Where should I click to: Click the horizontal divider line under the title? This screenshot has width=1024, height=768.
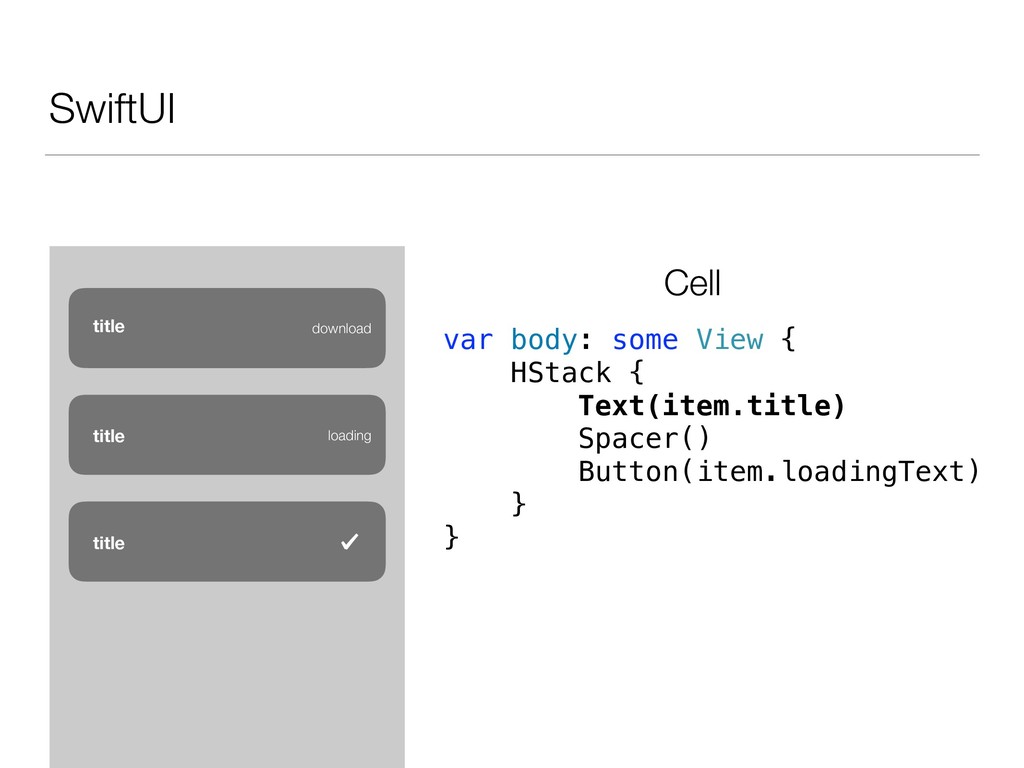512,155
